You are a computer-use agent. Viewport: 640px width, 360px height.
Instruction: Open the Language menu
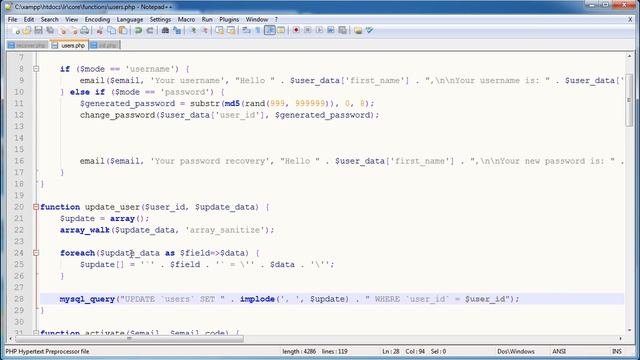(x=130, y=19)
